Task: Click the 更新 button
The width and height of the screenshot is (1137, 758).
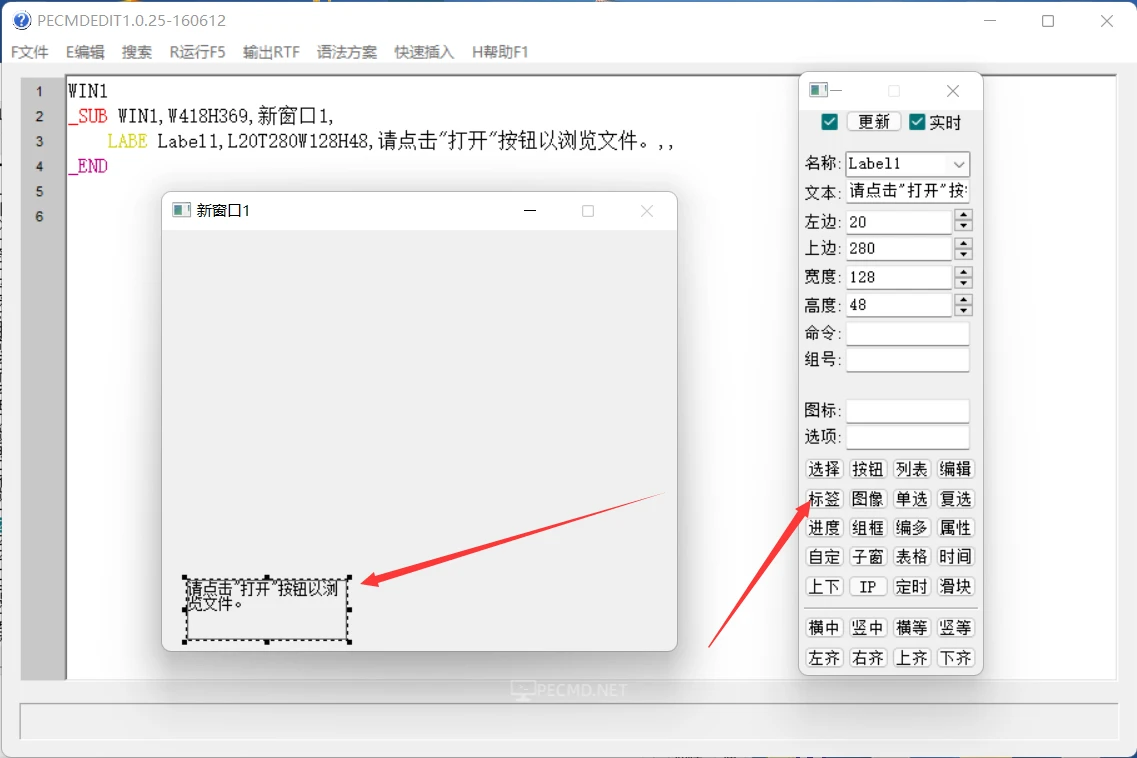Action: click(x=874, y=122)
